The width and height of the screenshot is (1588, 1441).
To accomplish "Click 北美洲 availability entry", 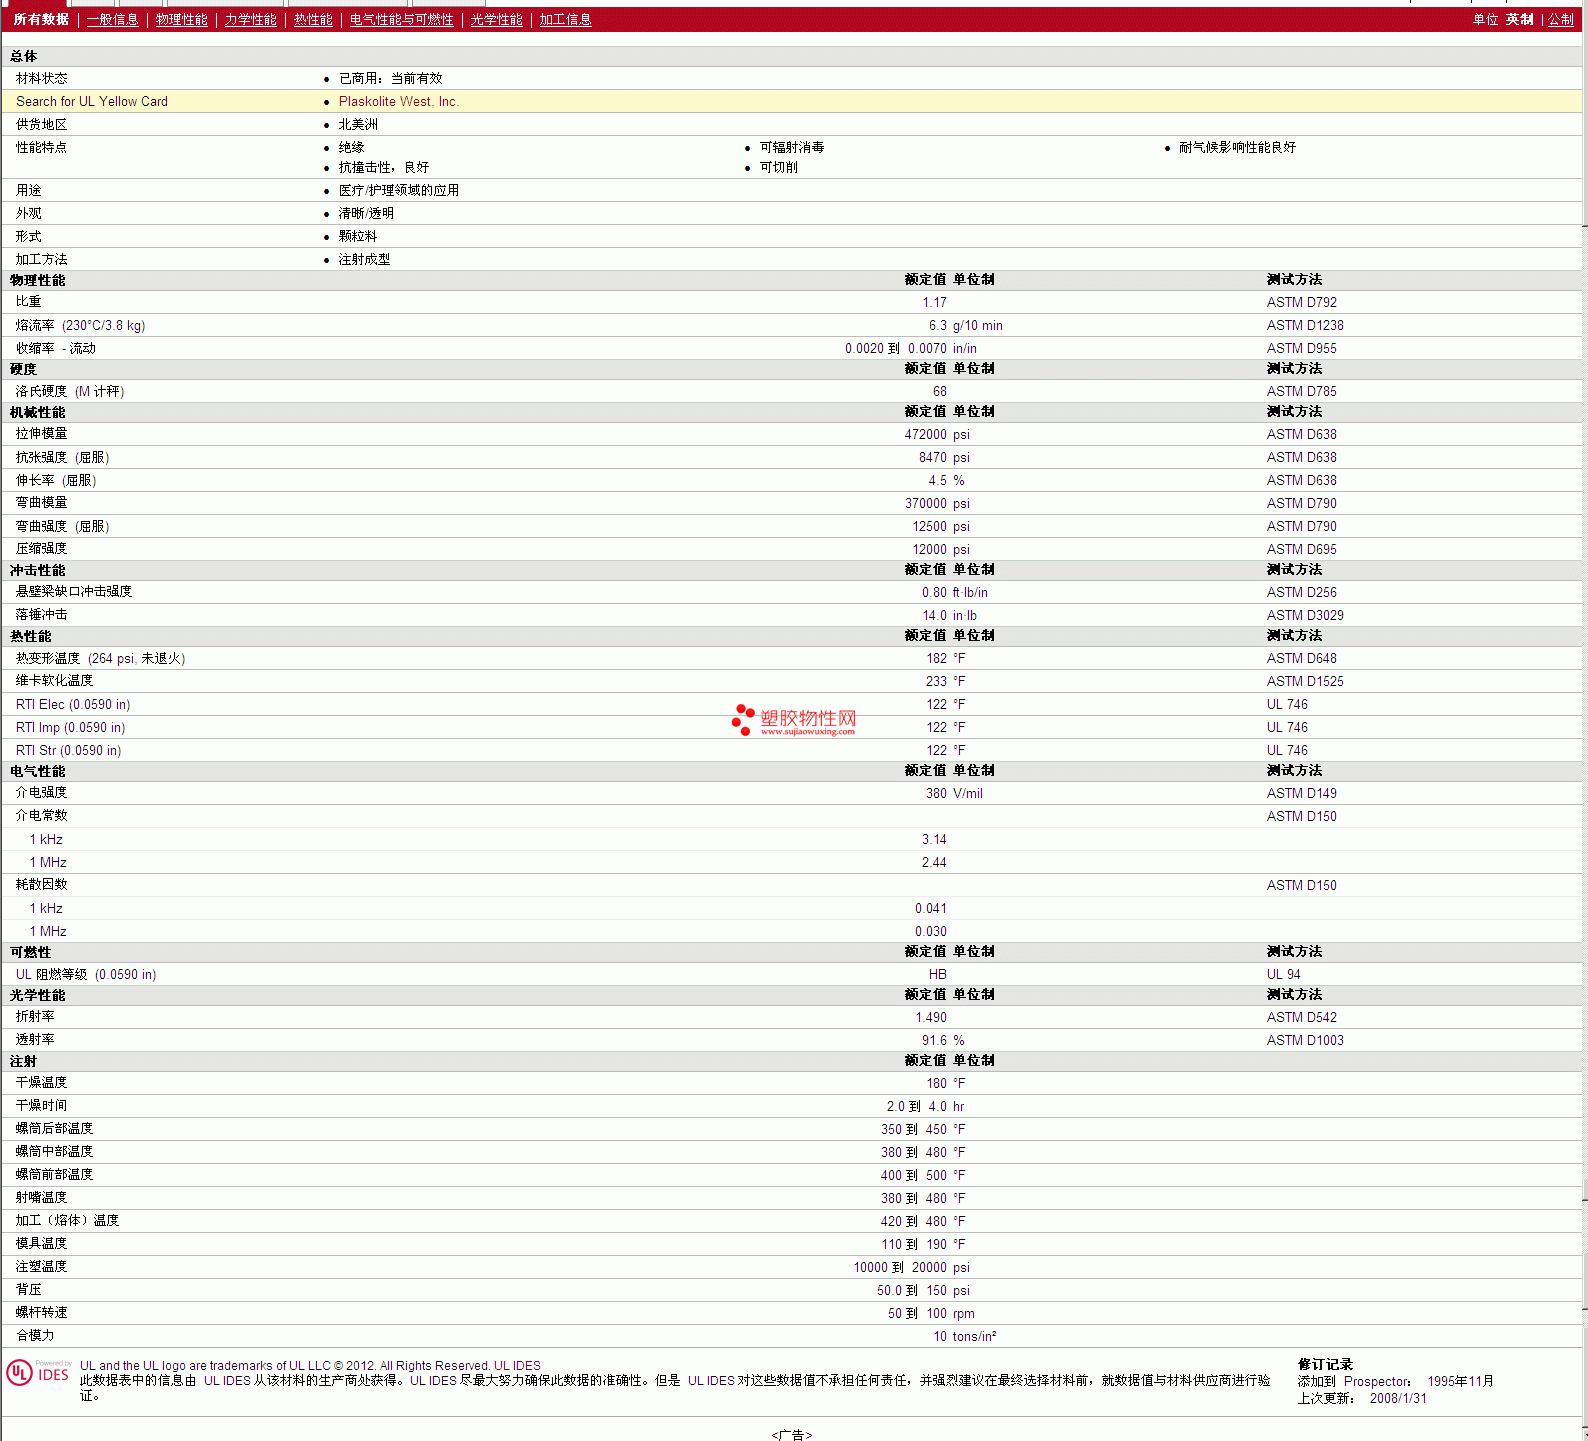I will pos(358,124).
